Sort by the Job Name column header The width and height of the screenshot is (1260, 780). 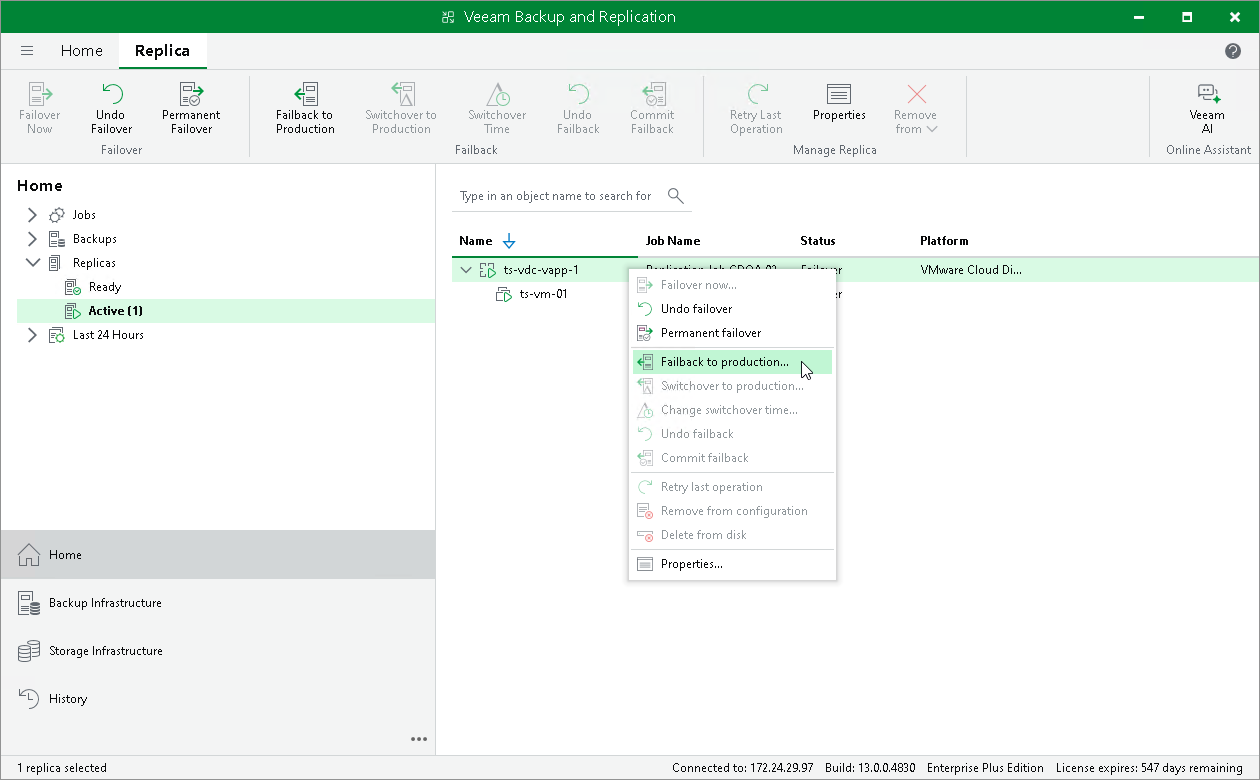[x=673, y=241]
